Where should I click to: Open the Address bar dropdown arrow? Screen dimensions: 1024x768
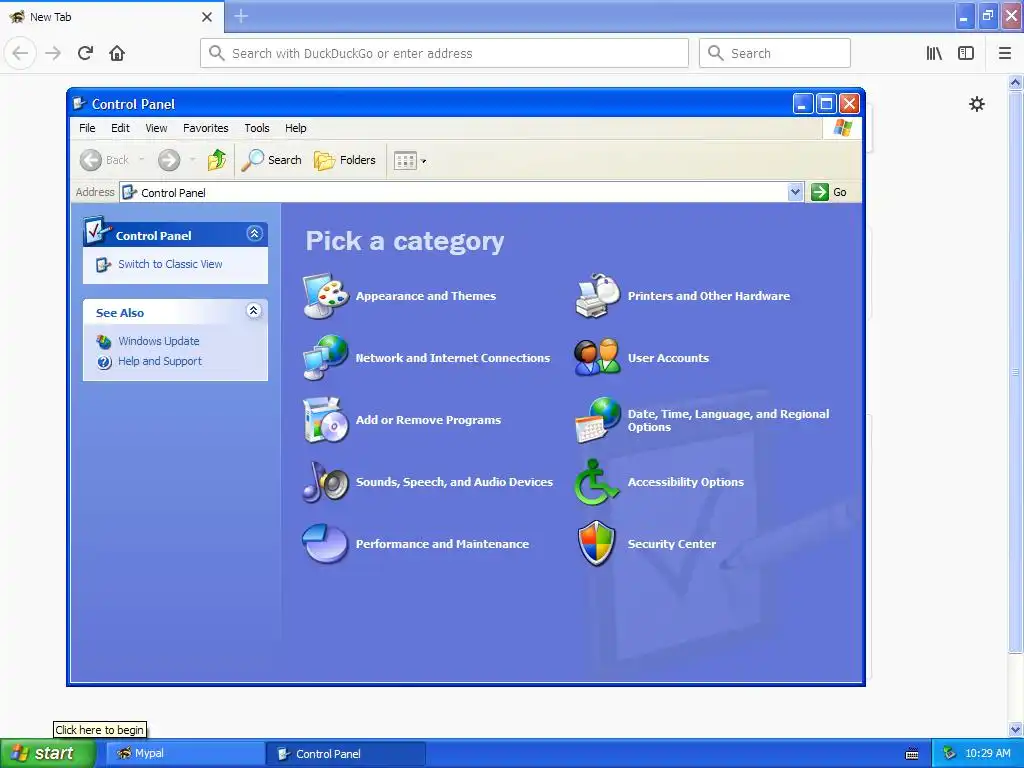point(795,192)
